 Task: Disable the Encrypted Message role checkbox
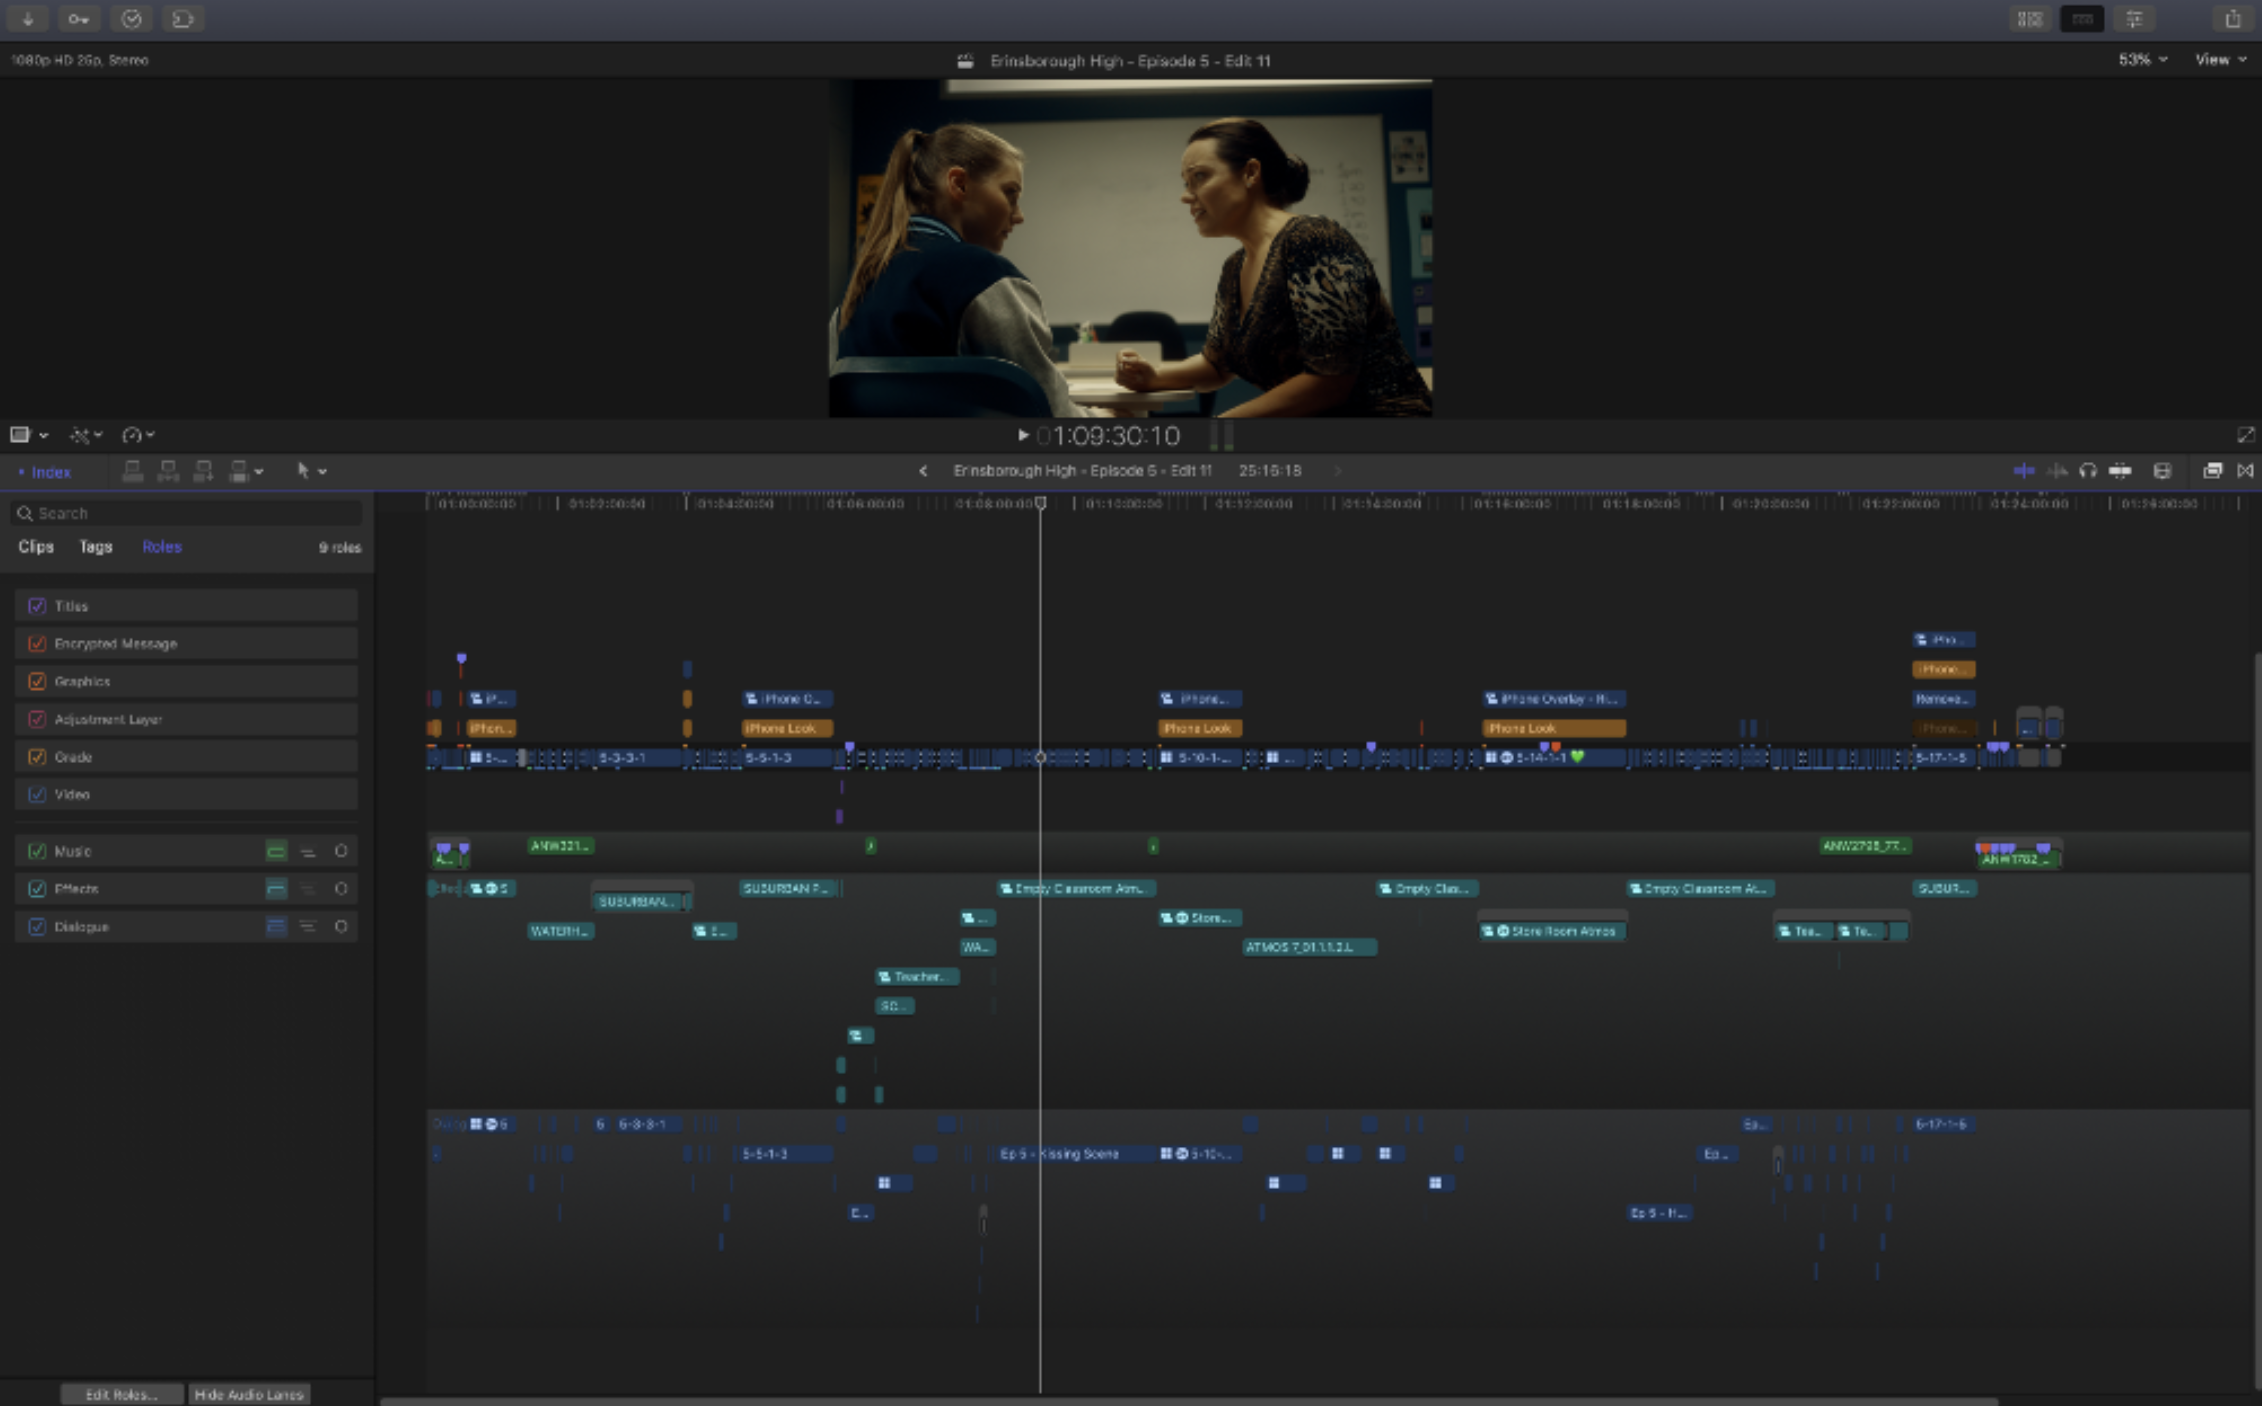[37, 644]
